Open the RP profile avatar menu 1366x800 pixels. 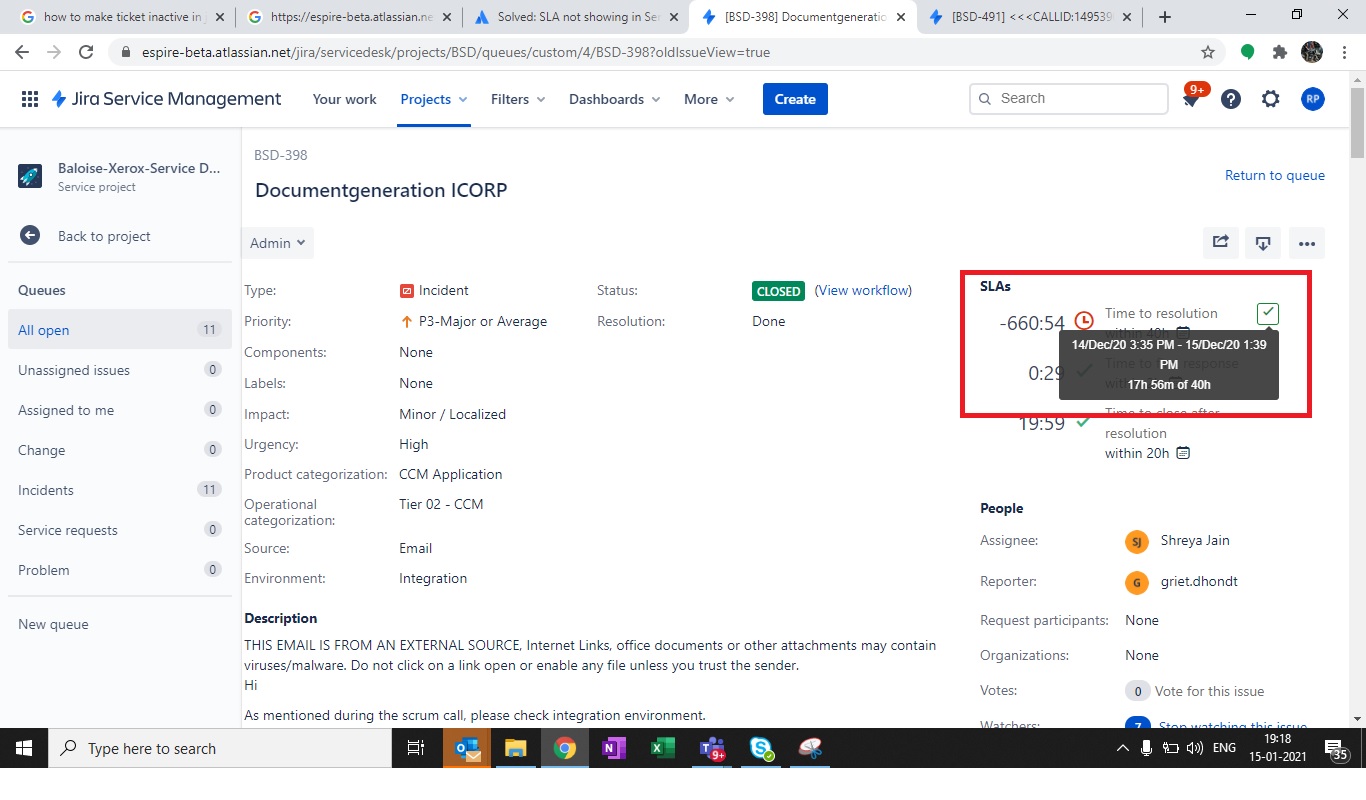tap(1312, 99)
